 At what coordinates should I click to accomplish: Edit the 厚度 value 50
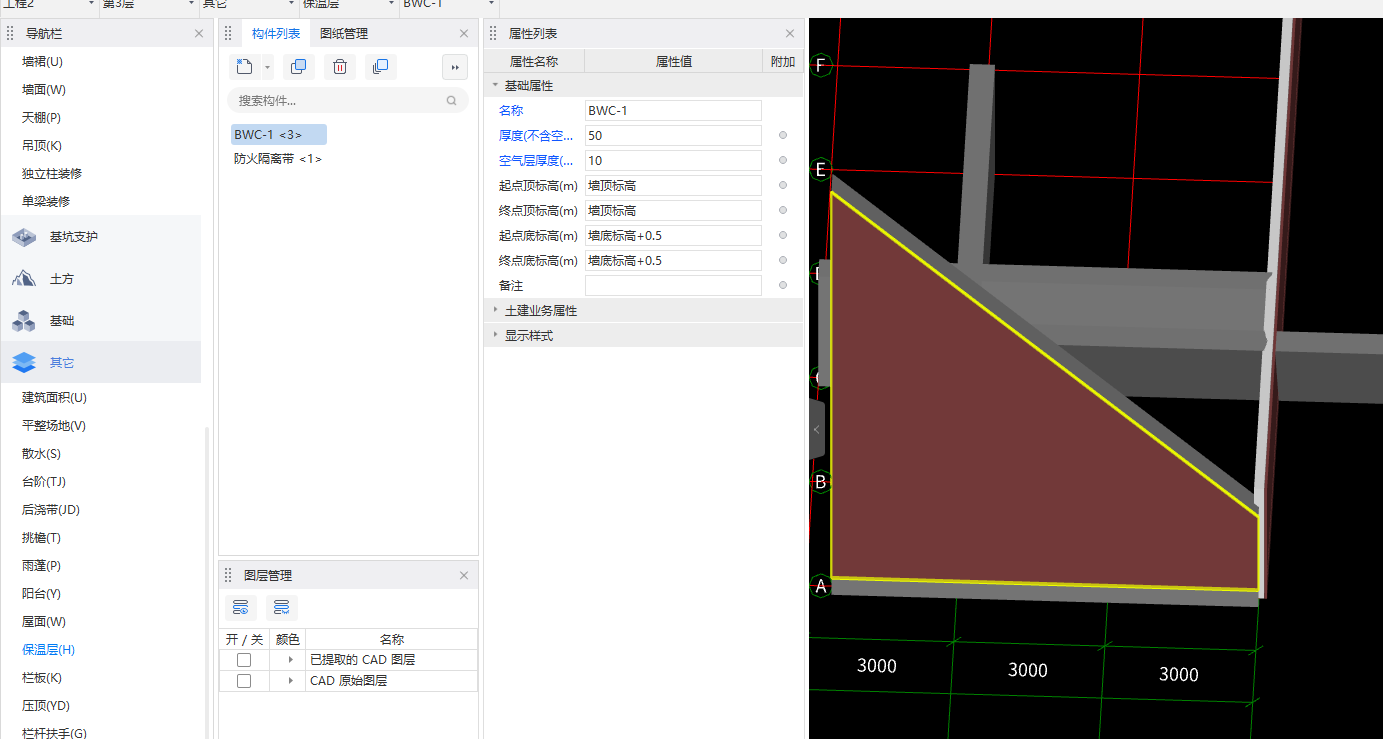click(673, 135)
